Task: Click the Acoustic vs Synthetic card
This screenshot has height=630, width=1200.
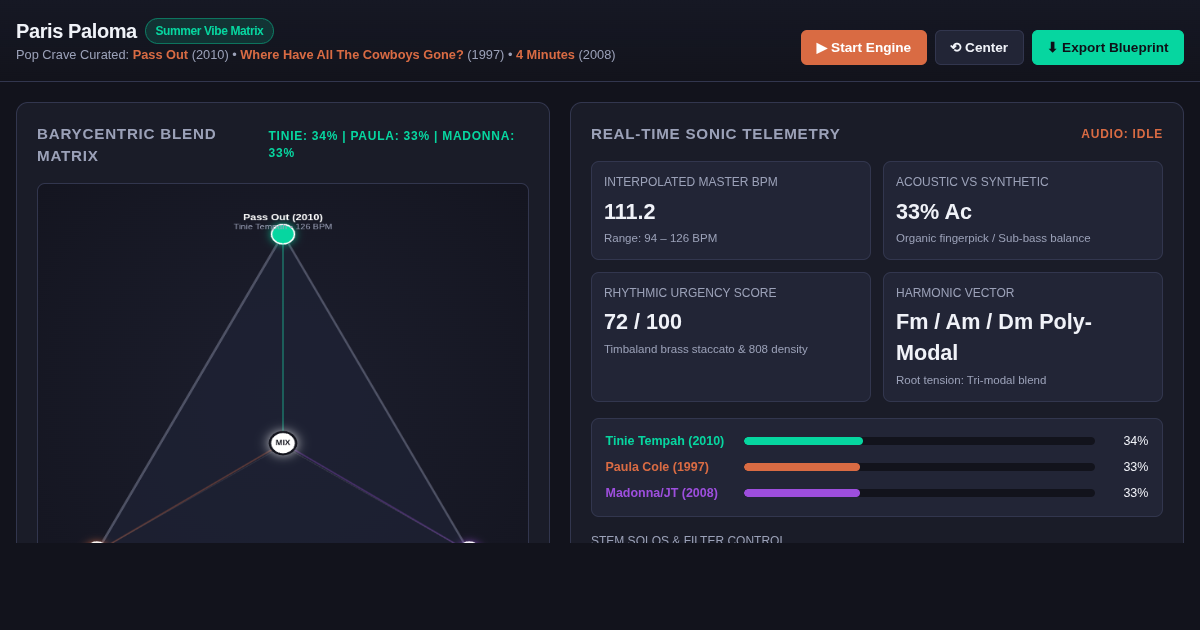Action: [x=1023, y=210]
